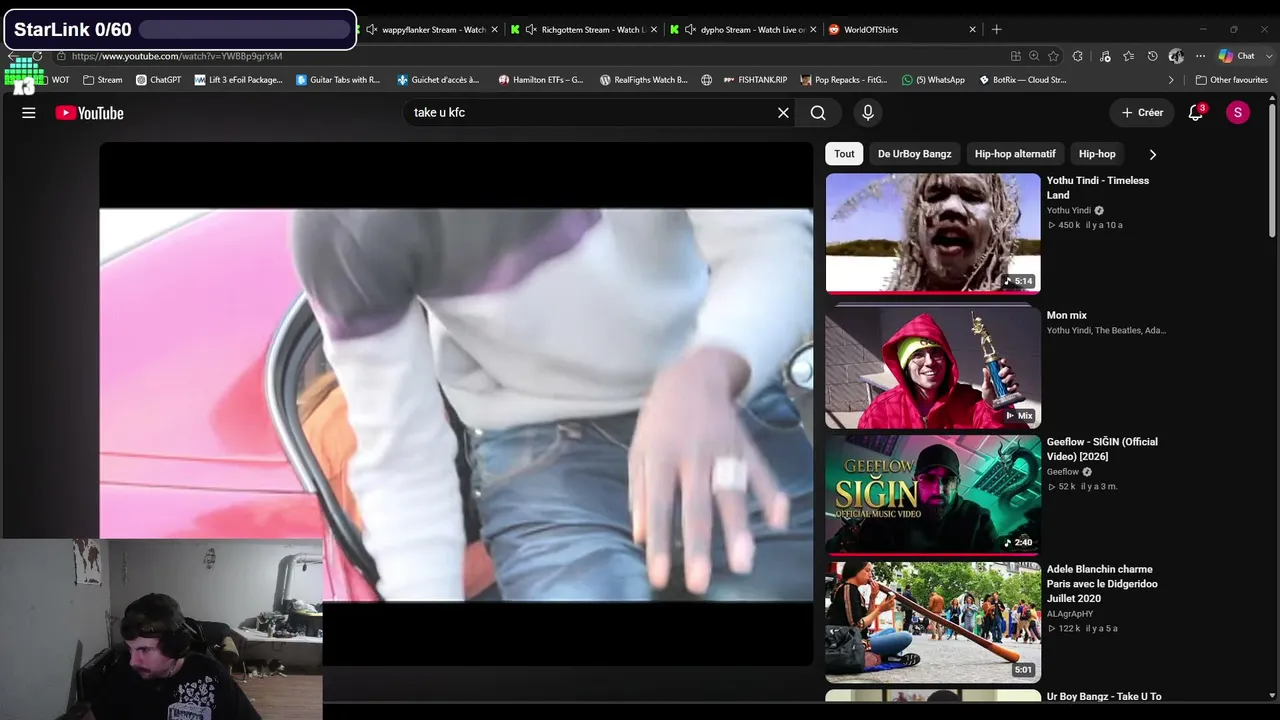Switch to the dypho Stream tab

(x=745, y=30)
